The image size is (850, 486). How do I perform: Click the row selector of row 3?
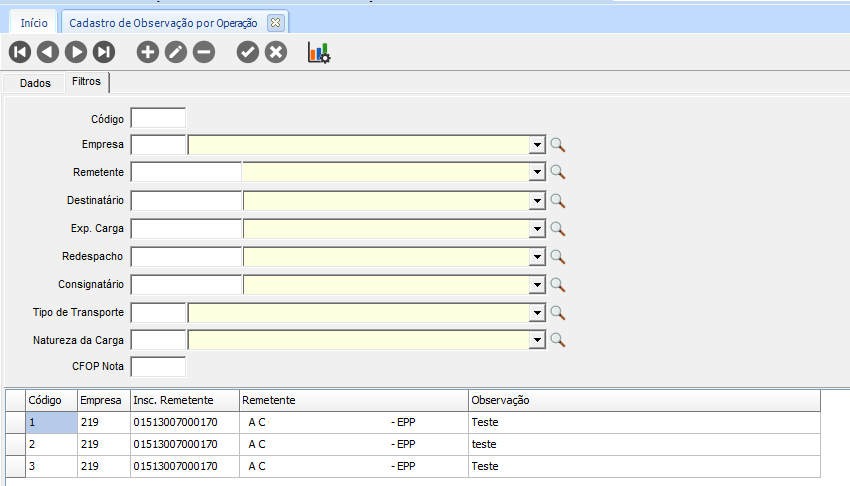pyautogui.click(x=15, y=466)
